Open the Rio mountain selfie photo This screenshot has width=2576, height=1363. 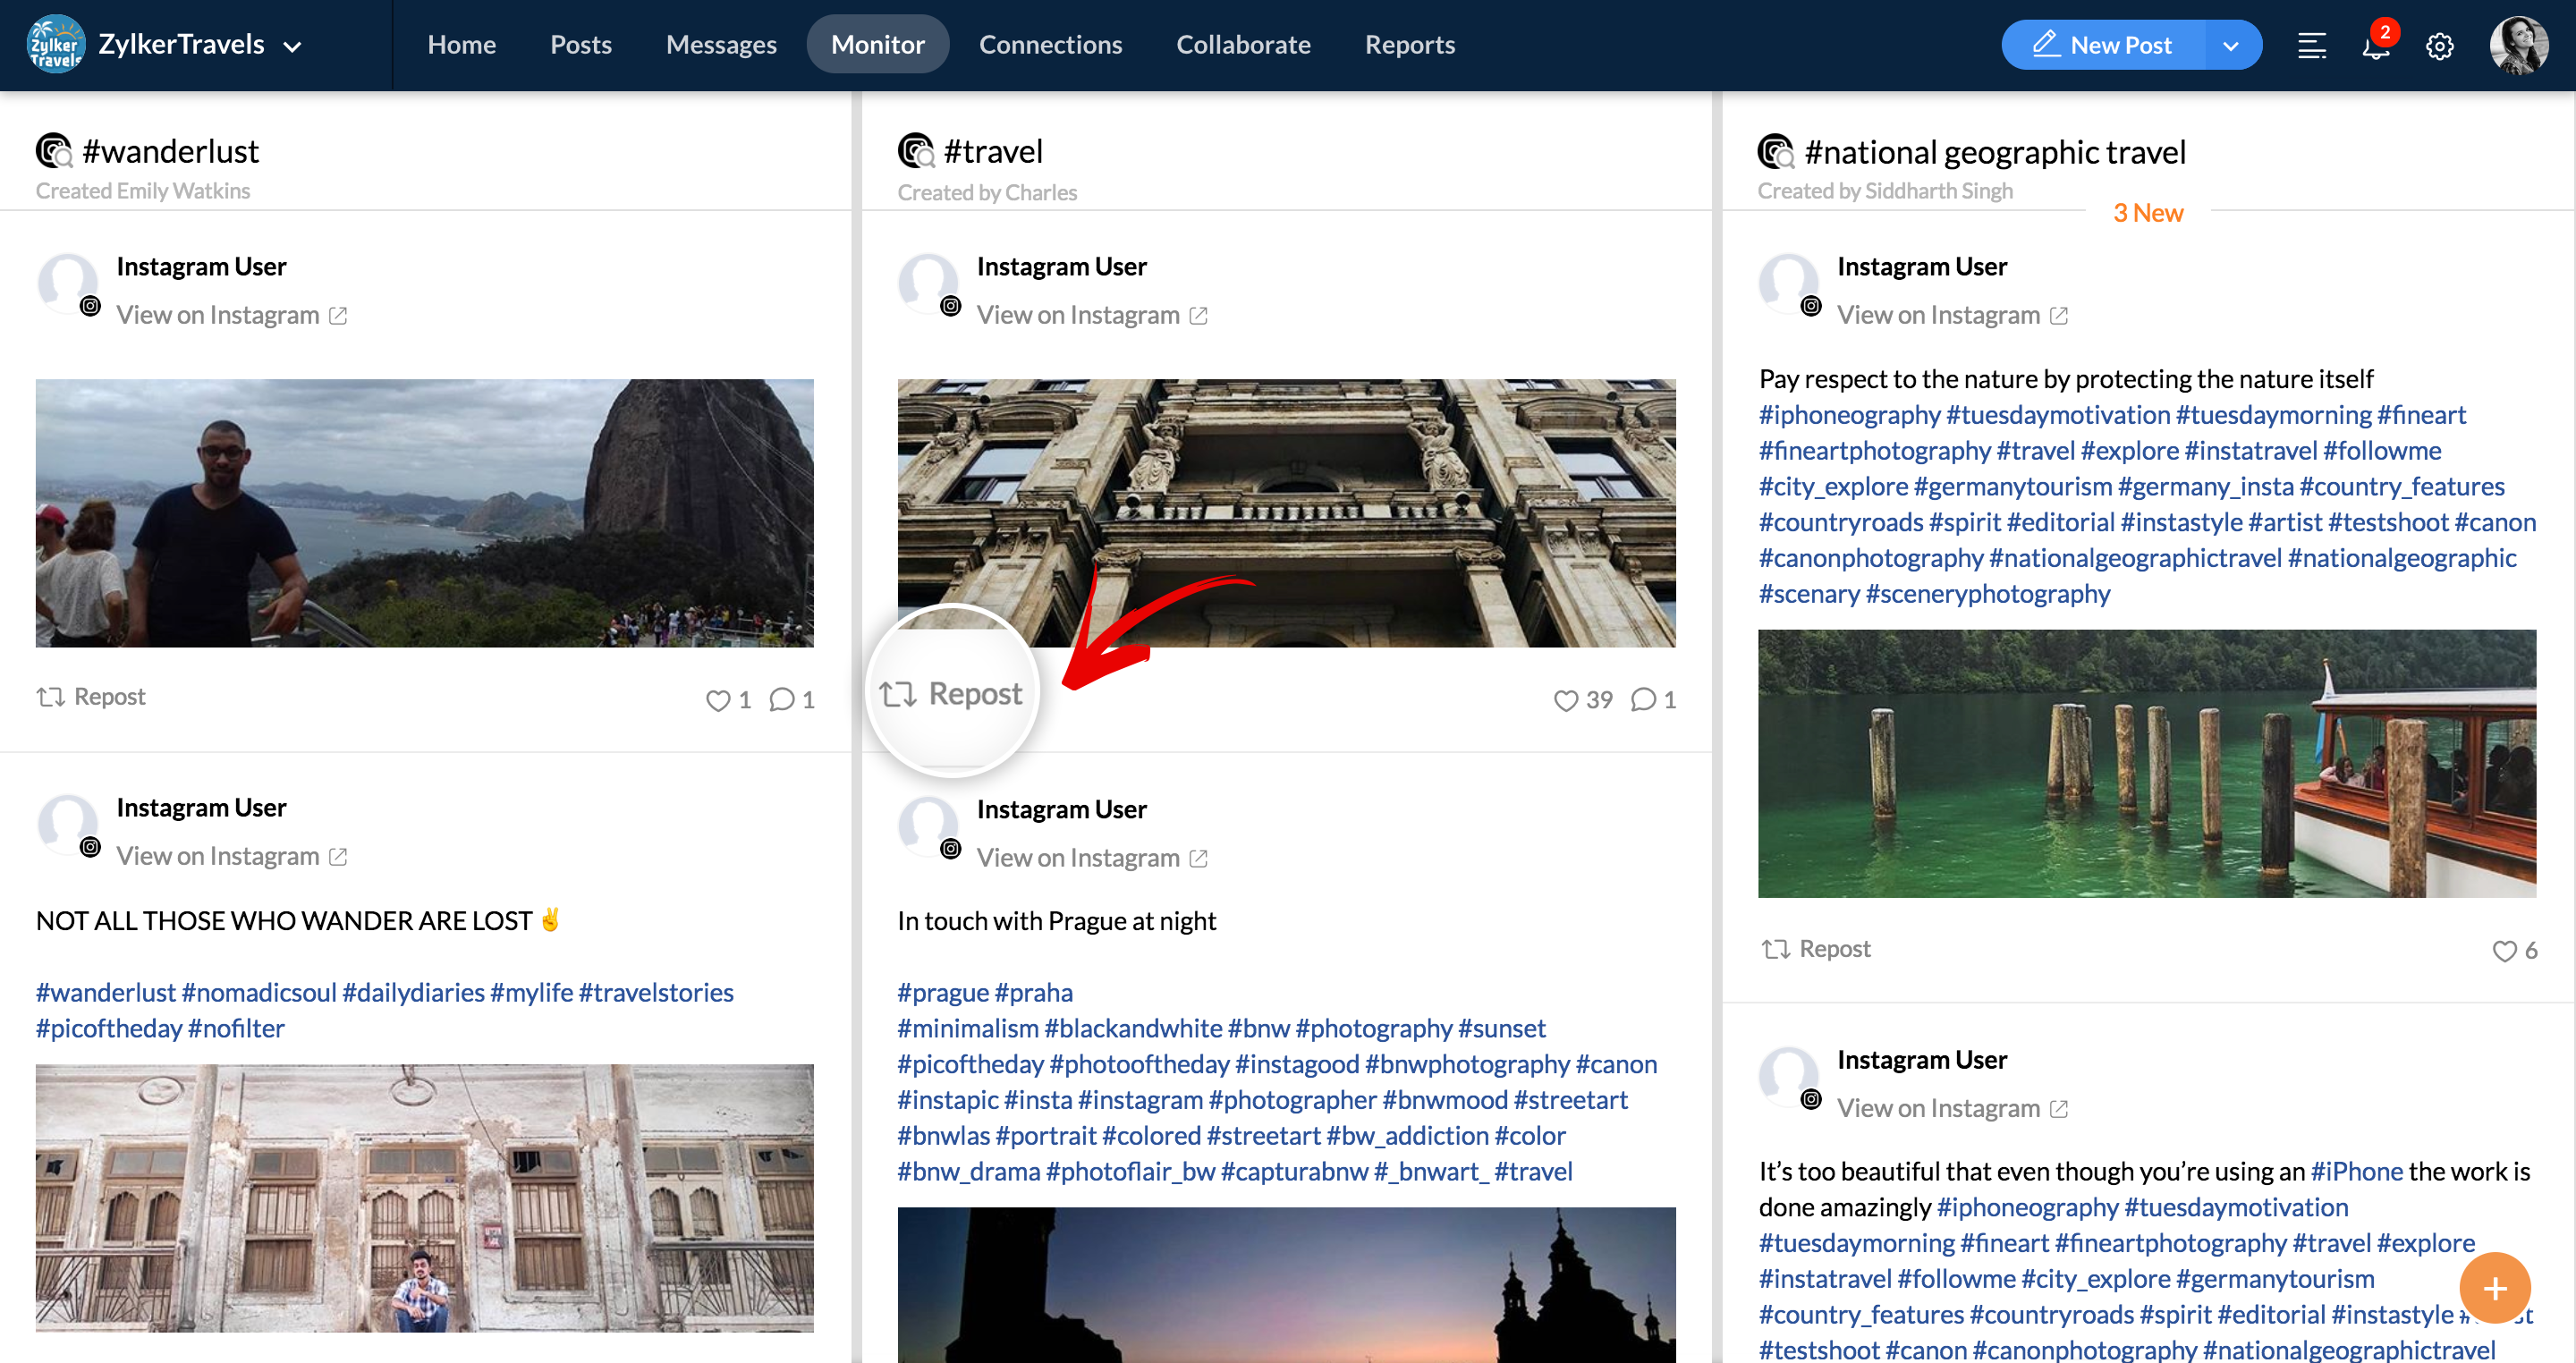(424, 513)
